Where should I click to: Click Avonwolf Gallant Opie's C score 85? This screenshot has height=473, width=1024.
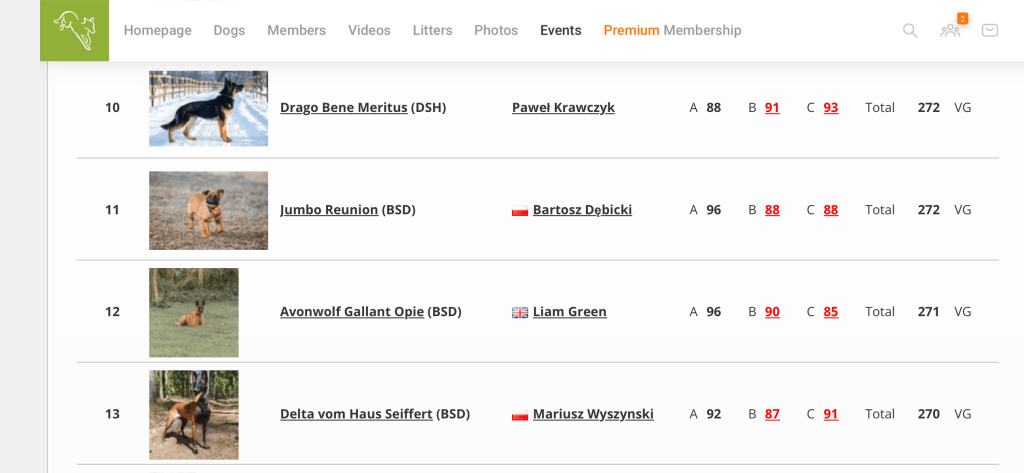point(831,312)
